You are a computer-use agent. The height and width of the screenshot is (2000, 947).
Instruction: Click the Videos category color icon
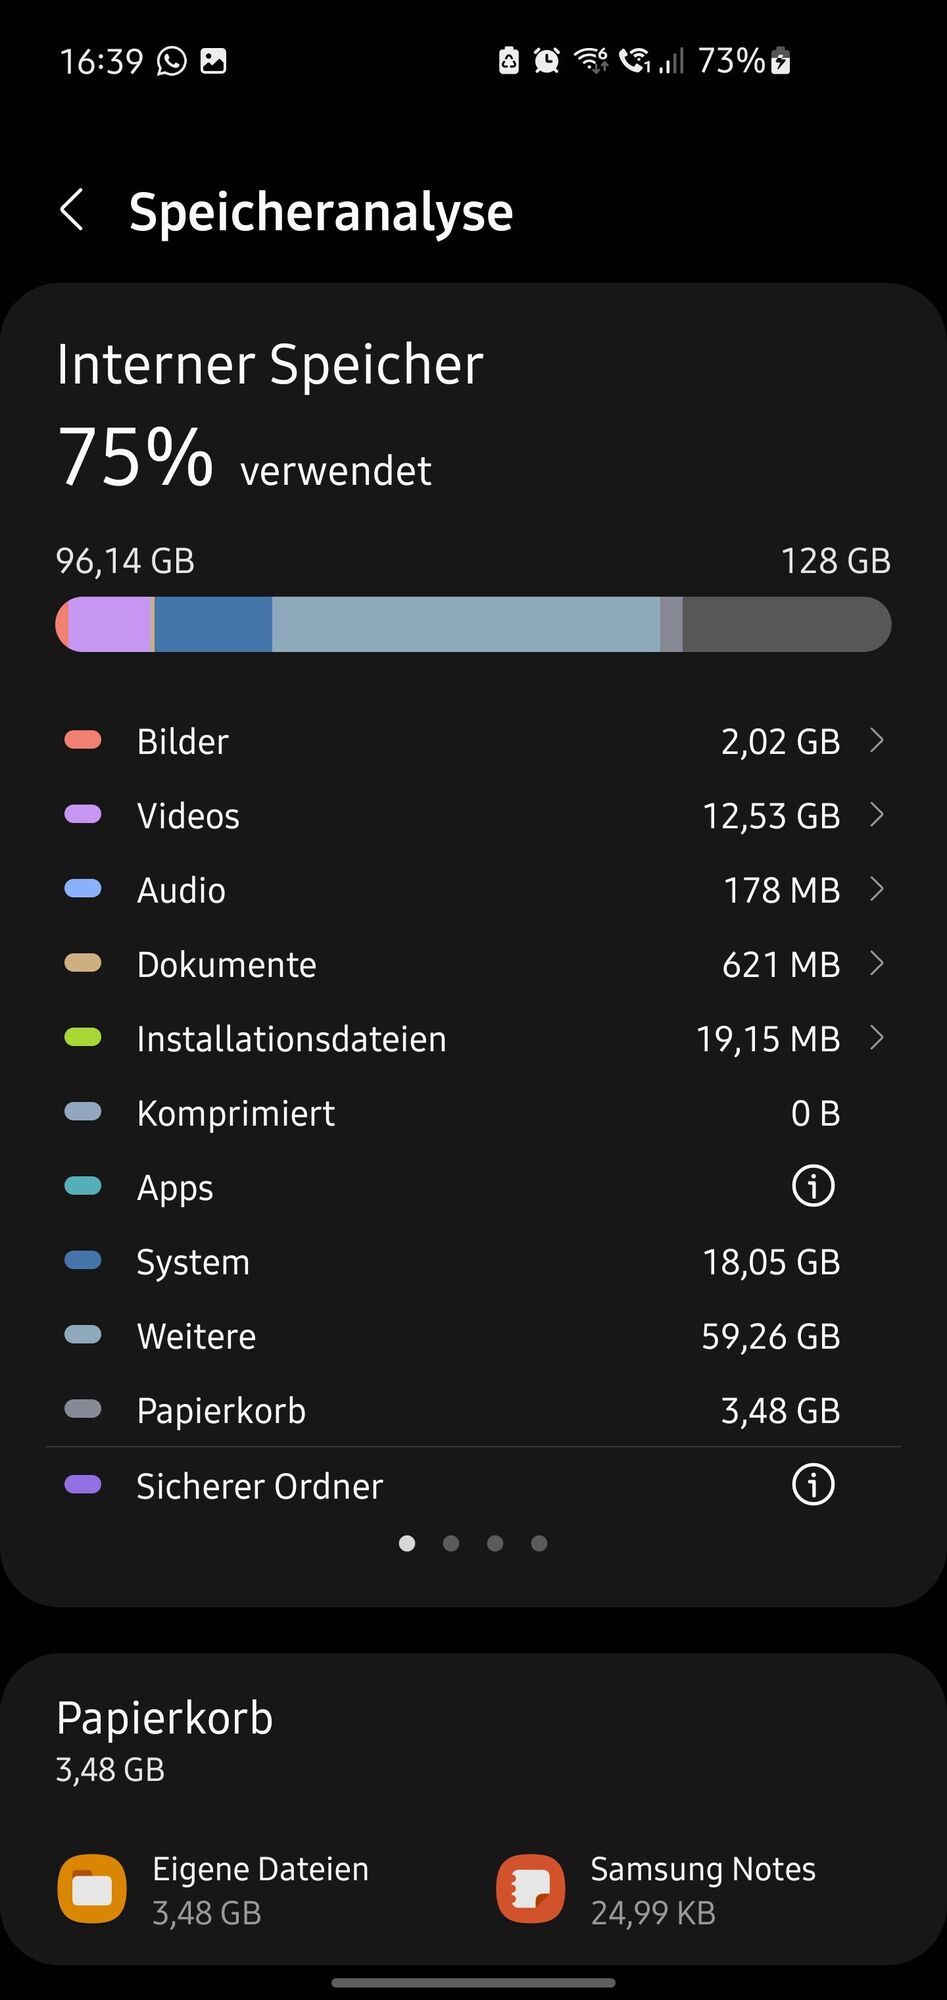pyautogui.click(x=83, y=814)
